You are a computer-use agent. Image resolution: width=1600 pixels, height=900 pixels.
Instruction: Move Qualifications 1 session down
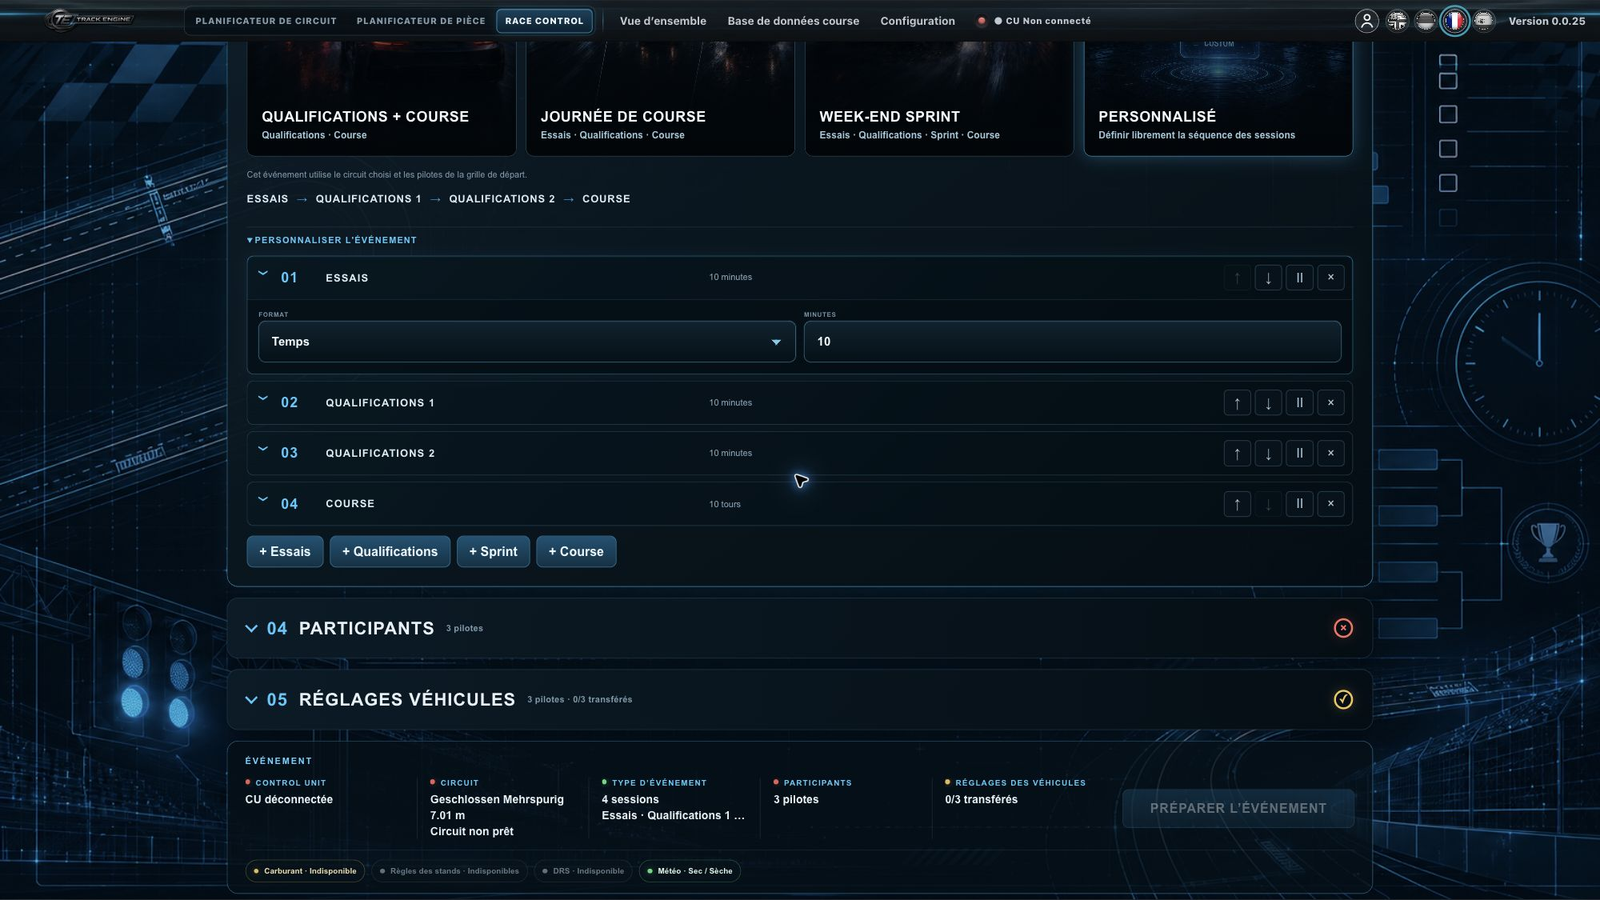[1268, 403]
